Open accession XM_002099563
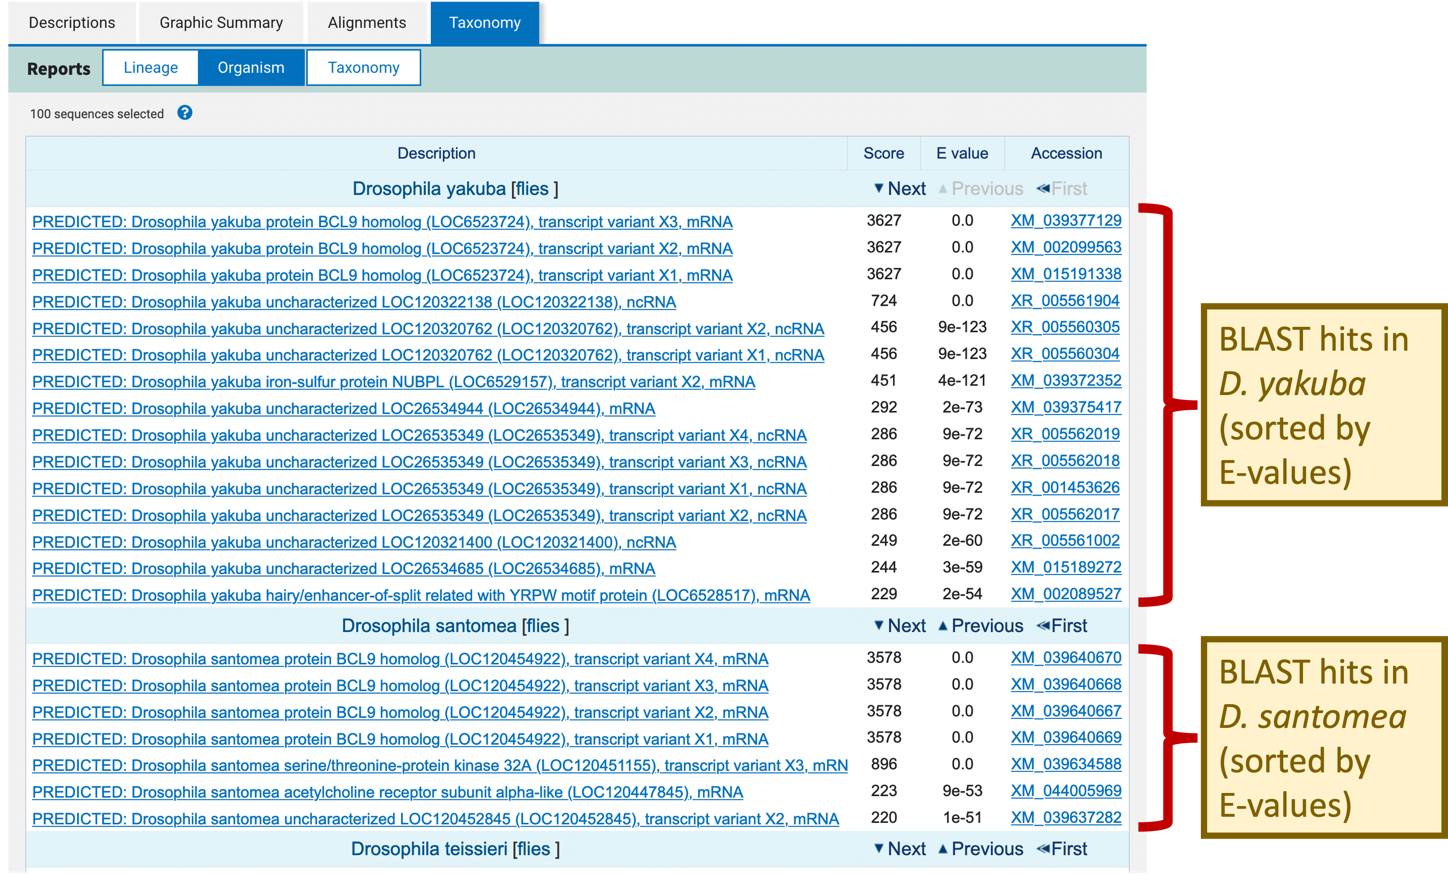 click(x=1066, y=247)
